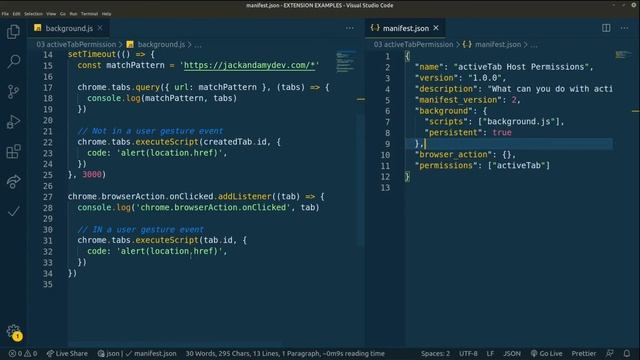The image size is (640, 360).
Task: Open the Run and Debug view
Action: (x=13, y=122)
